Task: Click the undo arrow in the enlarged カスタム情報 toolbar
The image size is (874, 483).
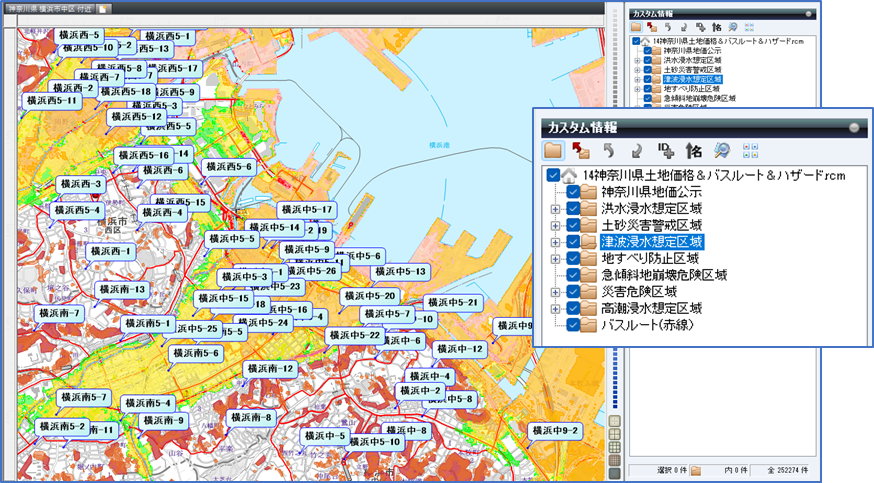Action: point(609,150)
